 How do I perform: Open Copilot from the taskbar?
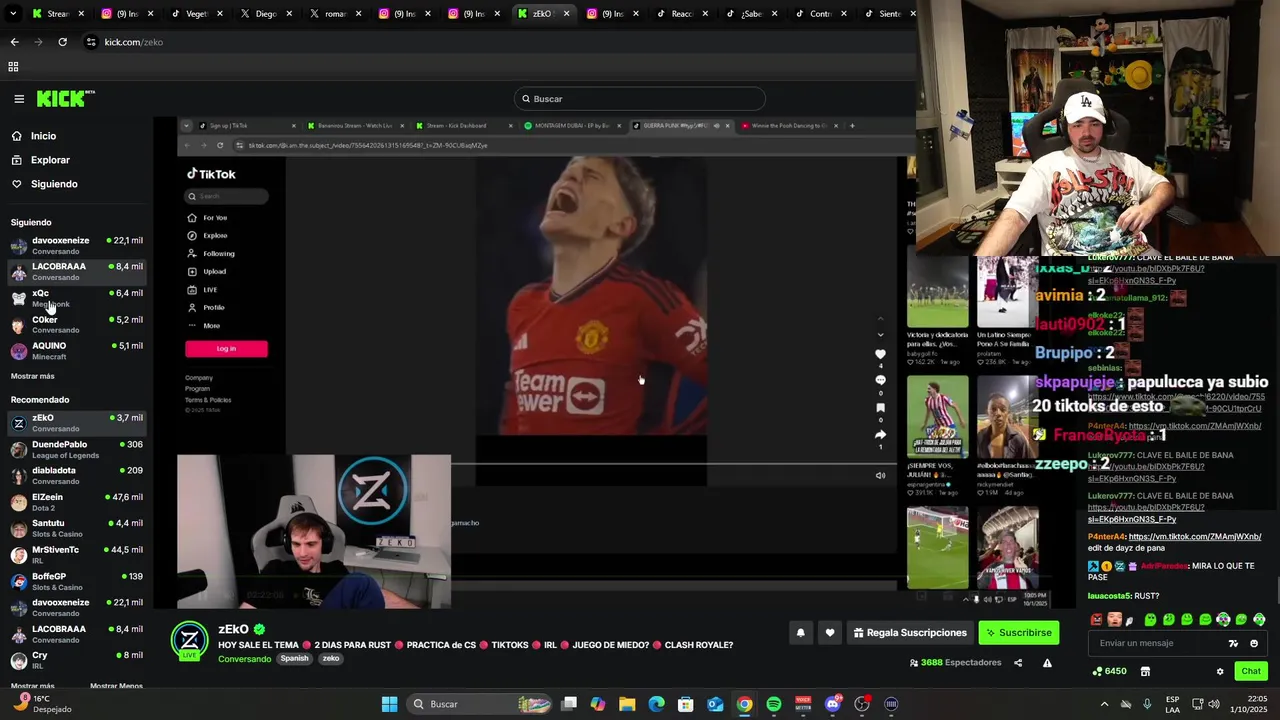(x=598, y=704)
